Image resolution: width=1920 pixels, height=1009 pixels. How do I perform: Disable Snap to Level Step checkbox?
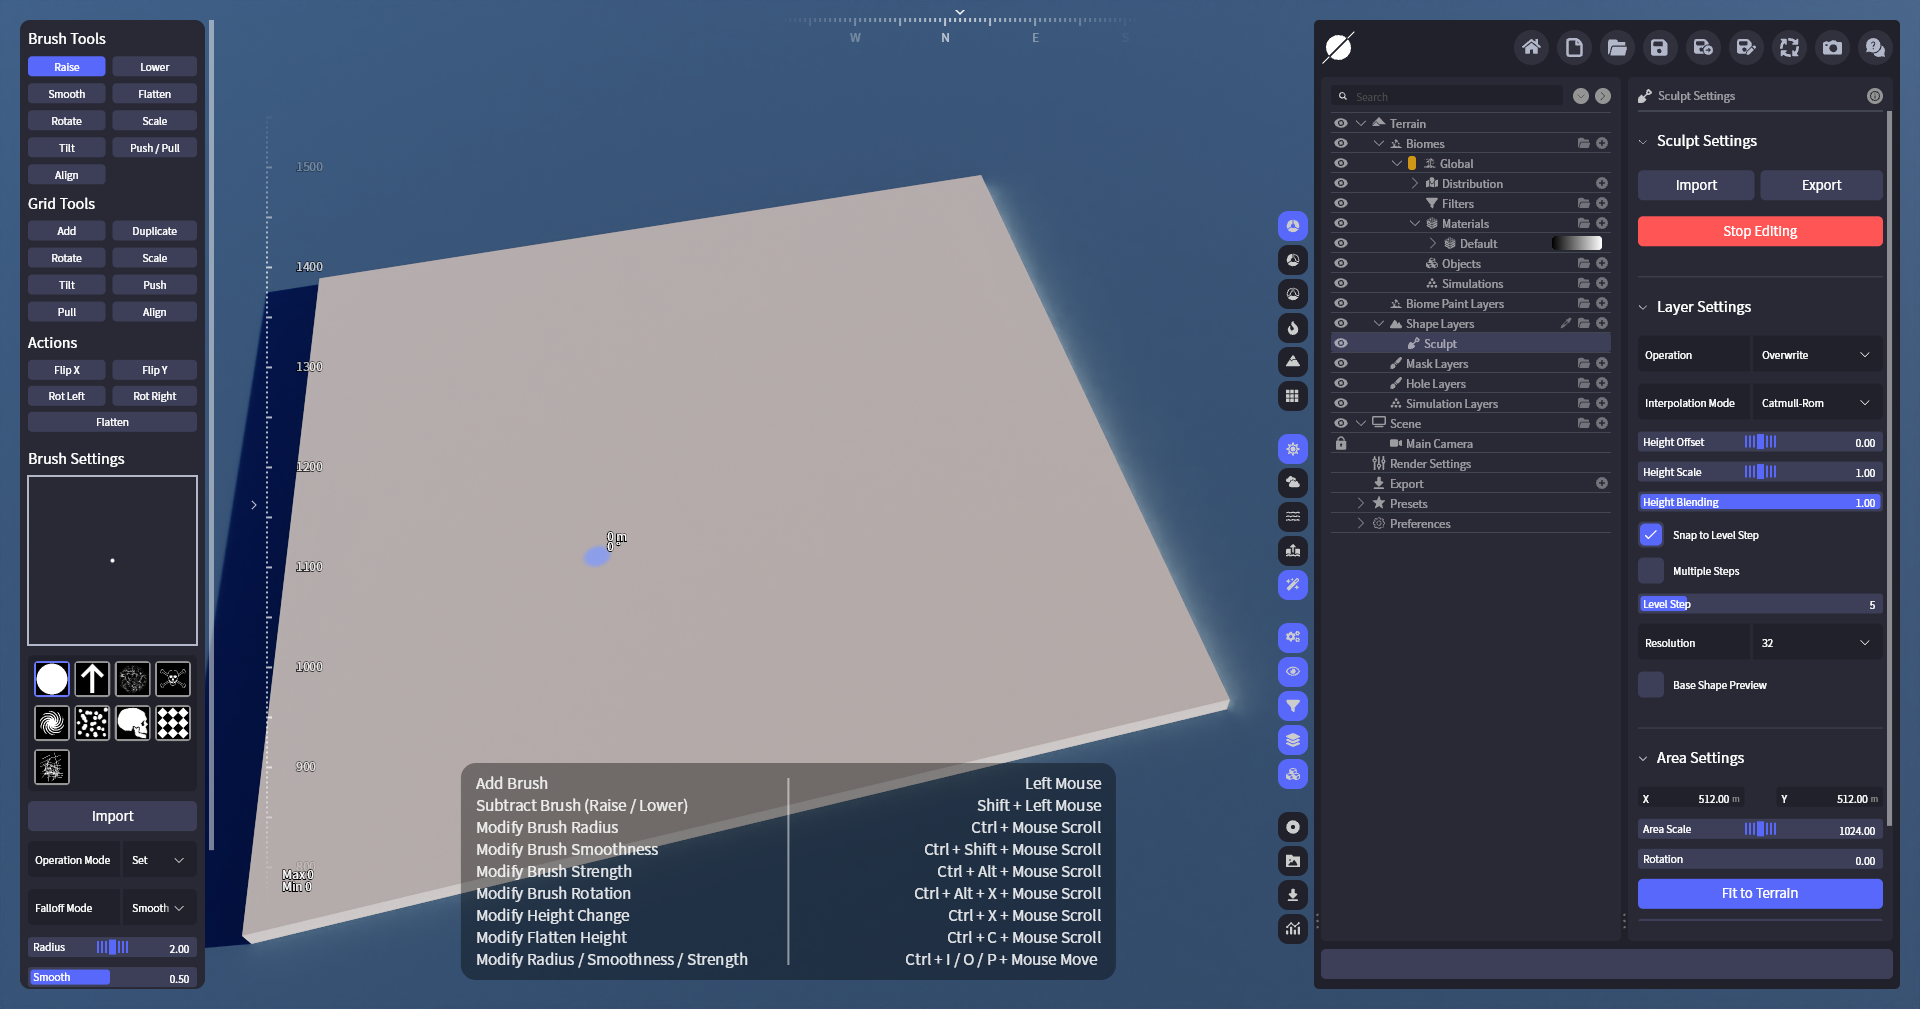pyautogui.click(x=1651, y=535)
